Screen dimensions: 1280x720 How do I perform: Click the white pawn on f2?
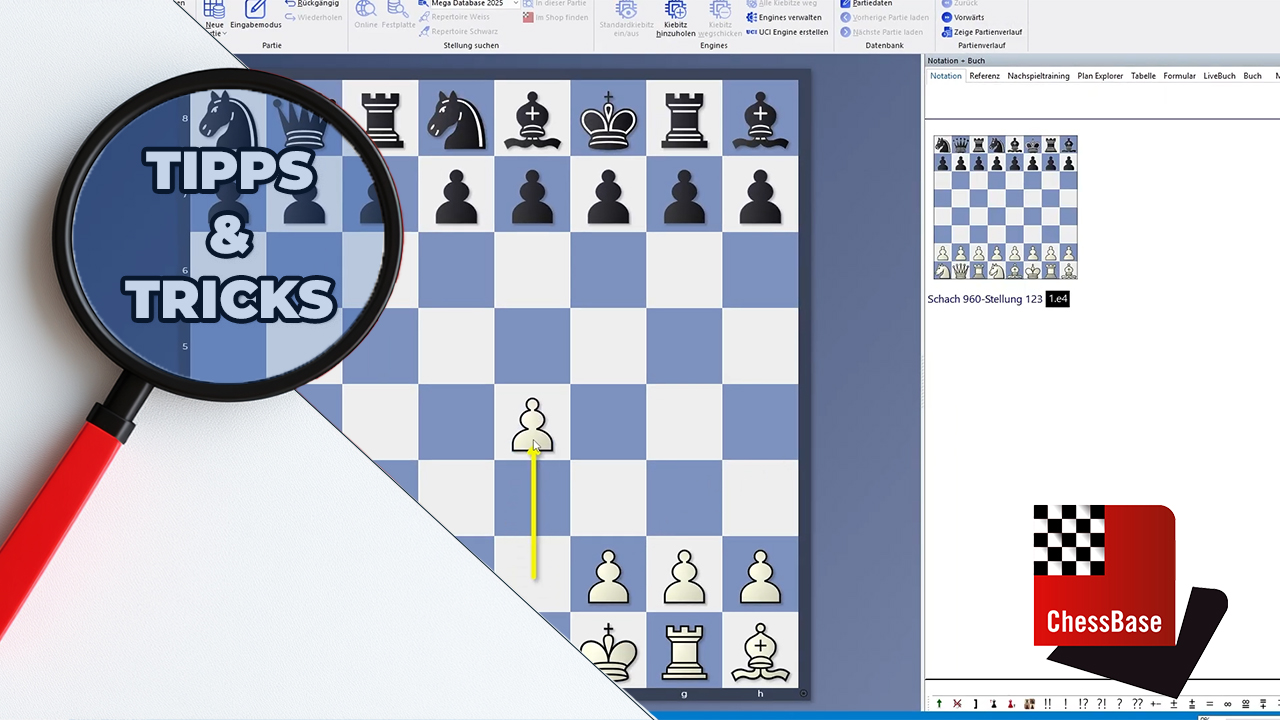pos(609,578)
